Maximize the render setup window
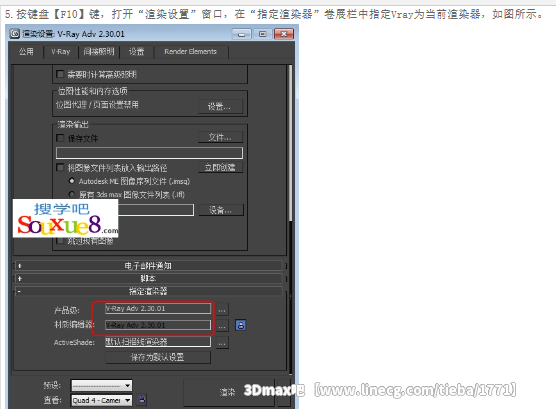Screen dimensions: 556x409 click(x=263, y=34)
